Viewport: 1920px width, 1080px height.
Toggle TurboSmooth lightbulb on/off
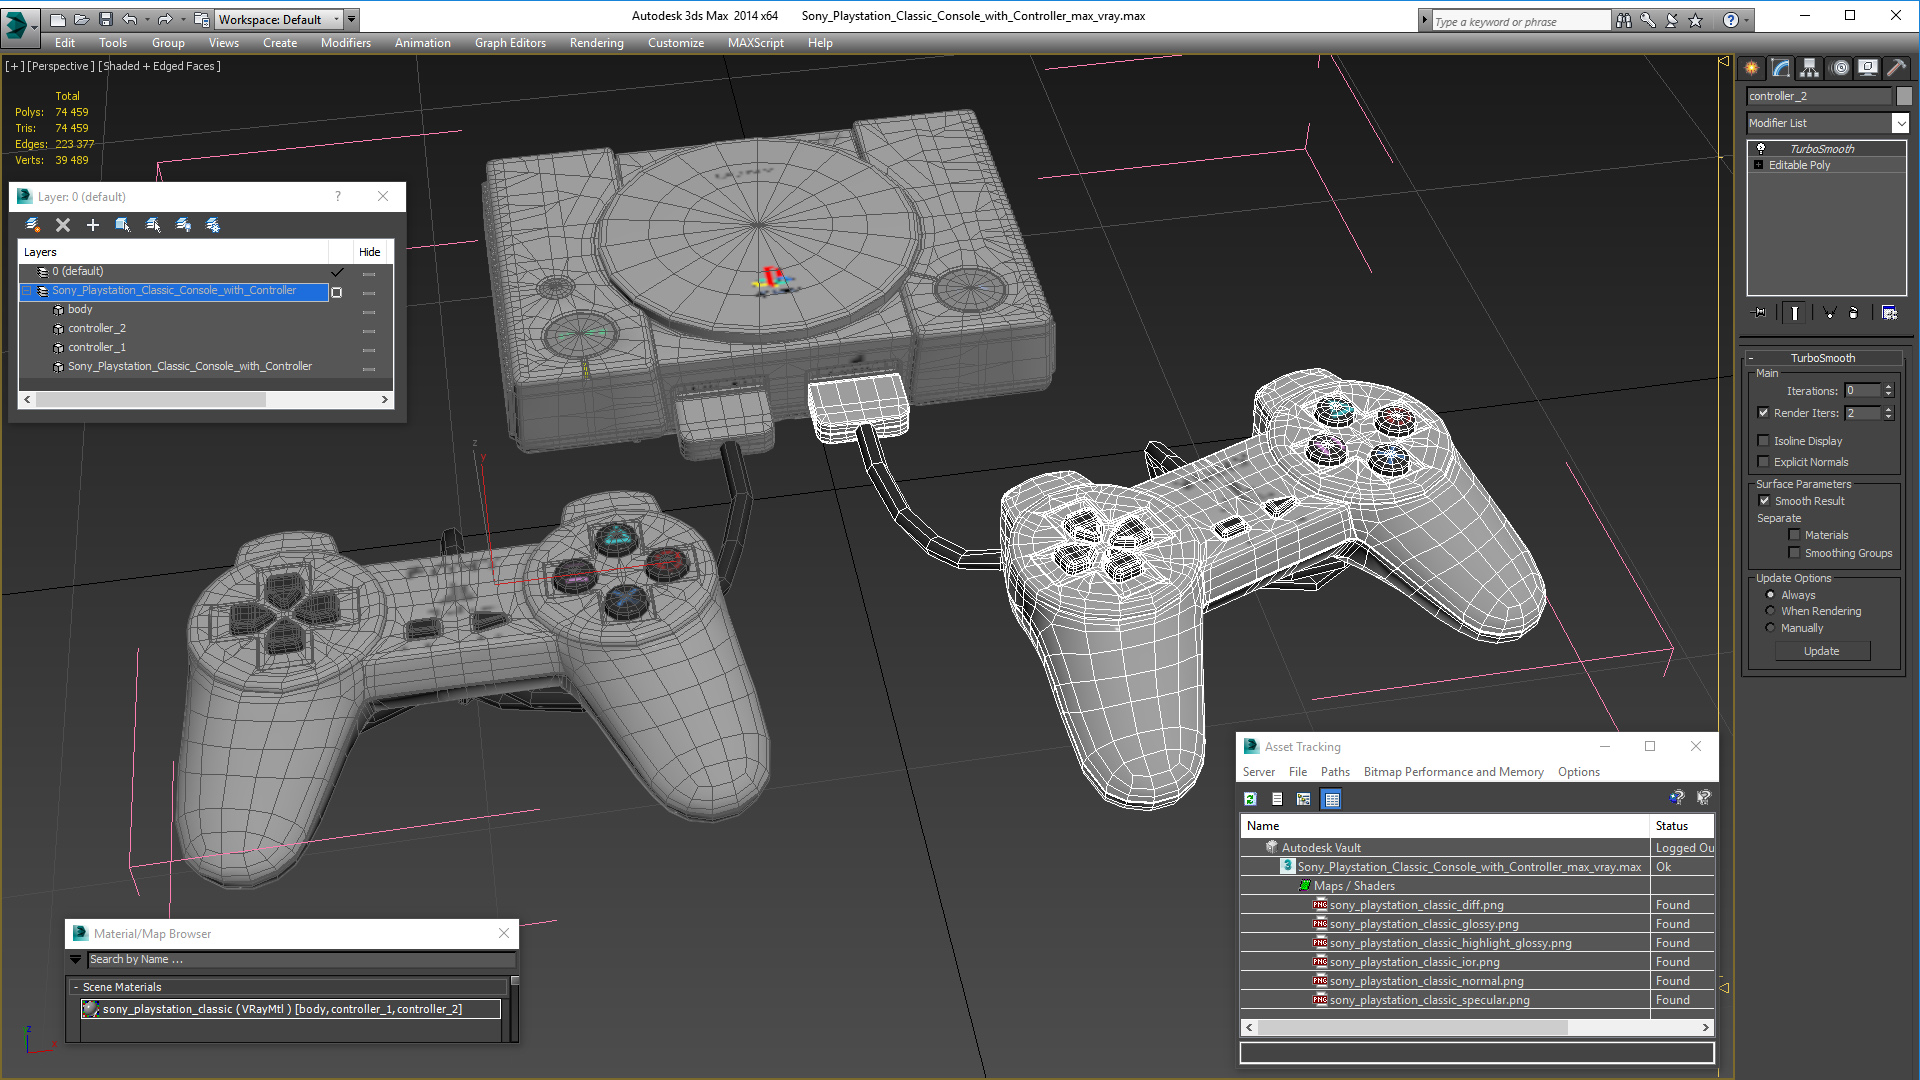click(x=1761, y=148)
